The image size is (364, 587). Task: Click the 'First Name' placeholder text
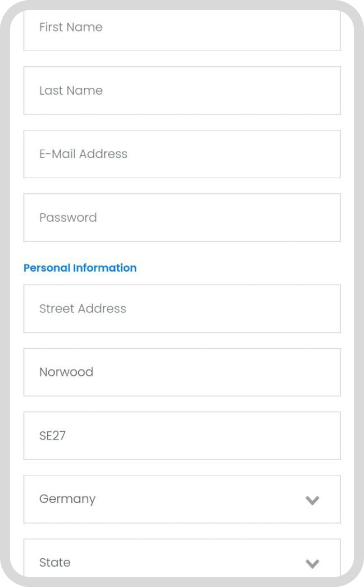[71, 27]
